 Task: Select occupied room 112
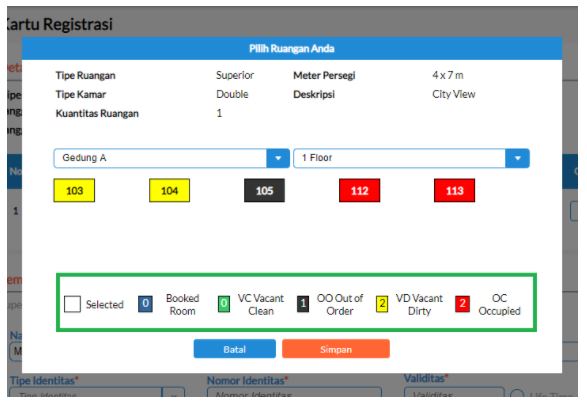tap(359, 190)
